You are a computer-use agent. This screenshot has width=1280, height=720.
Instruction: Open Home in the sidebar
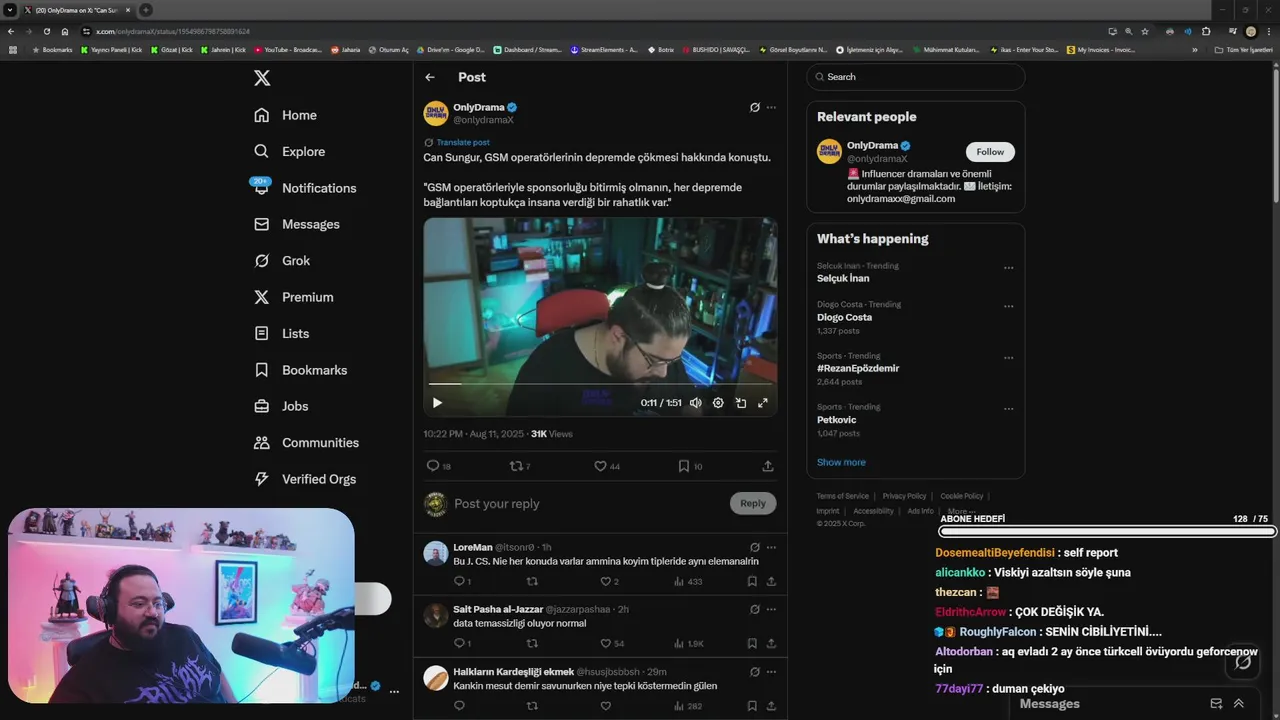pos(286,115)
